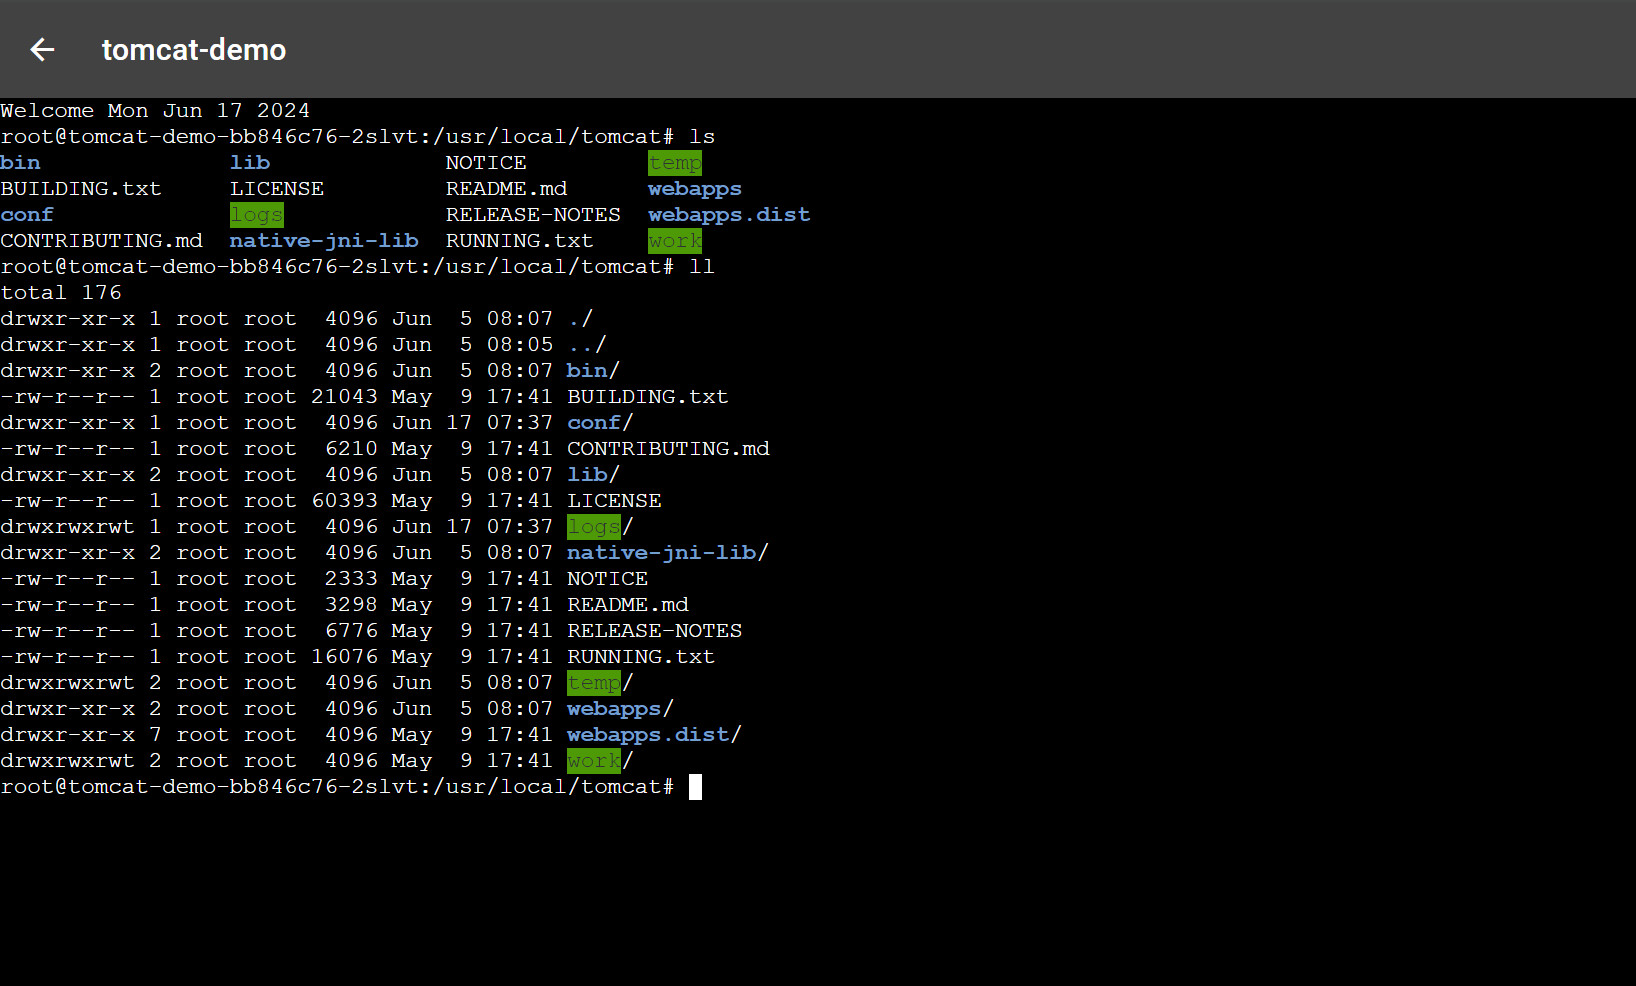Click bin/ in the long listing

pos(593,371)
